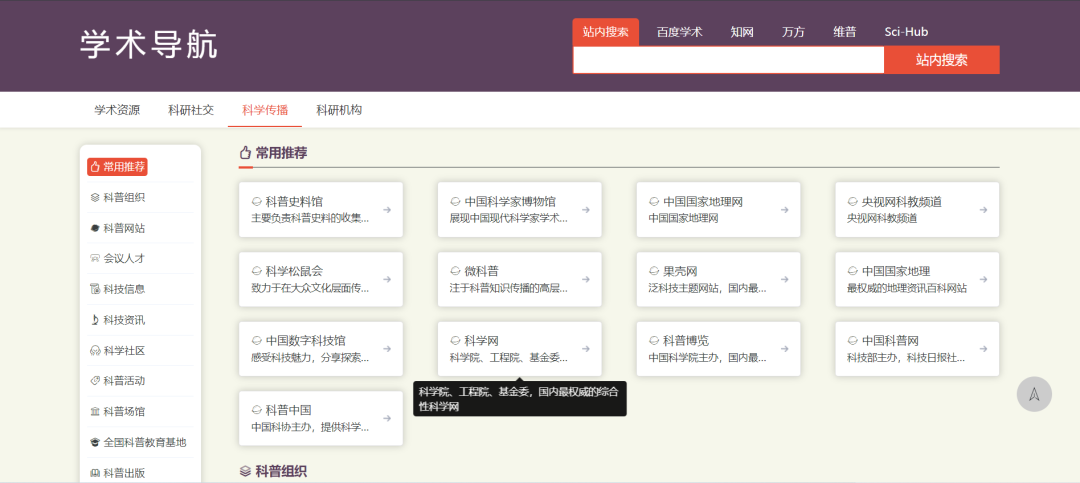
Task: Click the 科普组织 layers icon in sidebar
Action: (x=95, y=198)
